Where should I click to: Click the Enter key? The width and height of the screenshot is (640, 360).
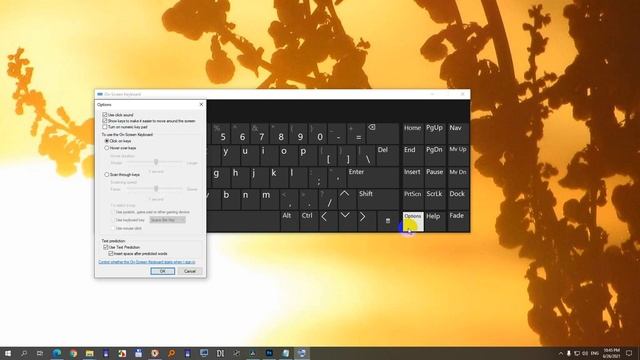[373, 178]
